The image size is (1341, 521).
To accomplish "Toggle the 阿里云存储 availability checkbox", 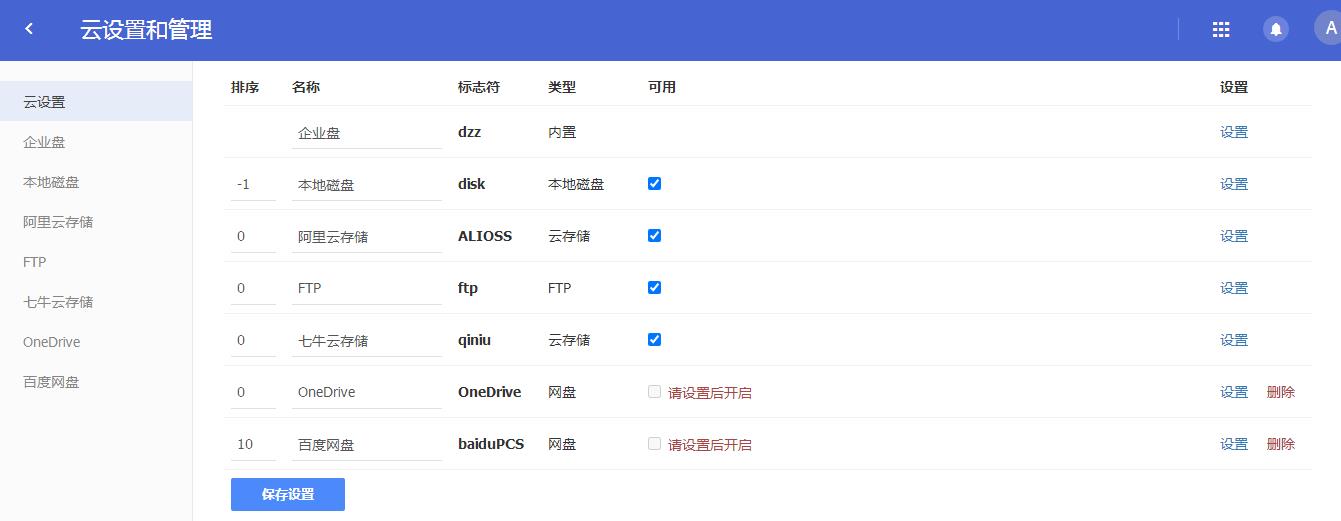I will coord(654,236).
